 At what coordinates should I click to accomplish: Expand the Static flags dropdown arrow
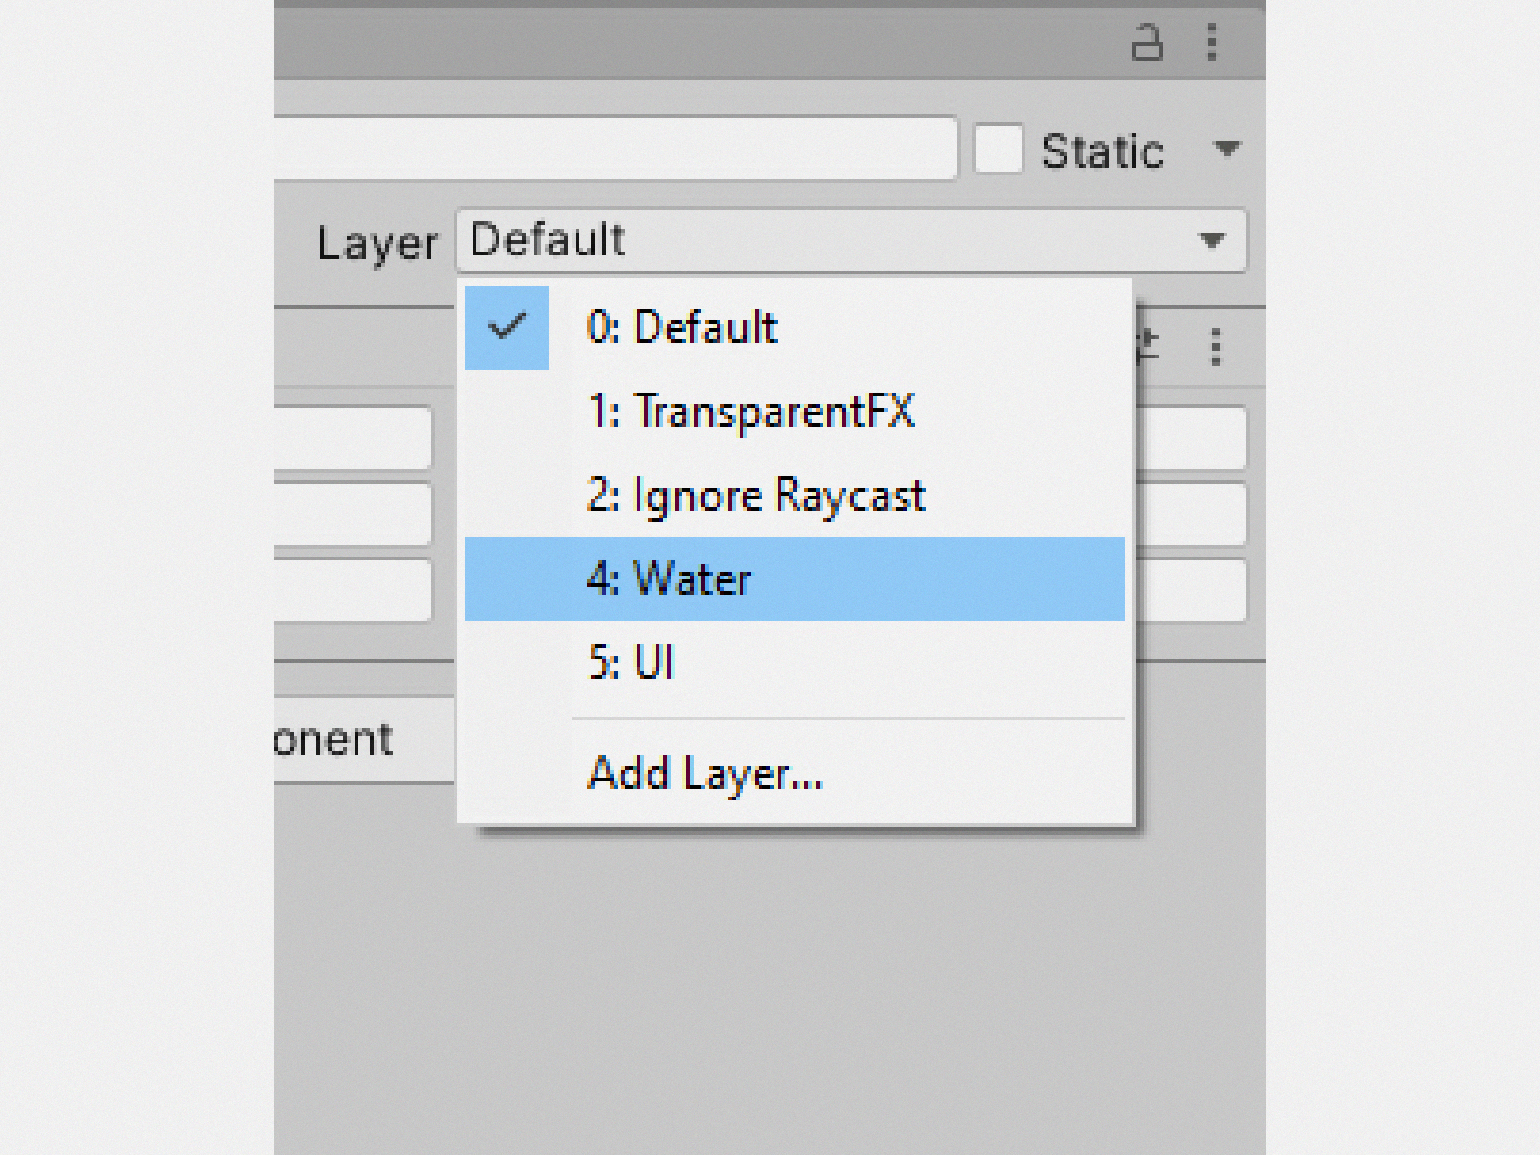[1227, 150]
